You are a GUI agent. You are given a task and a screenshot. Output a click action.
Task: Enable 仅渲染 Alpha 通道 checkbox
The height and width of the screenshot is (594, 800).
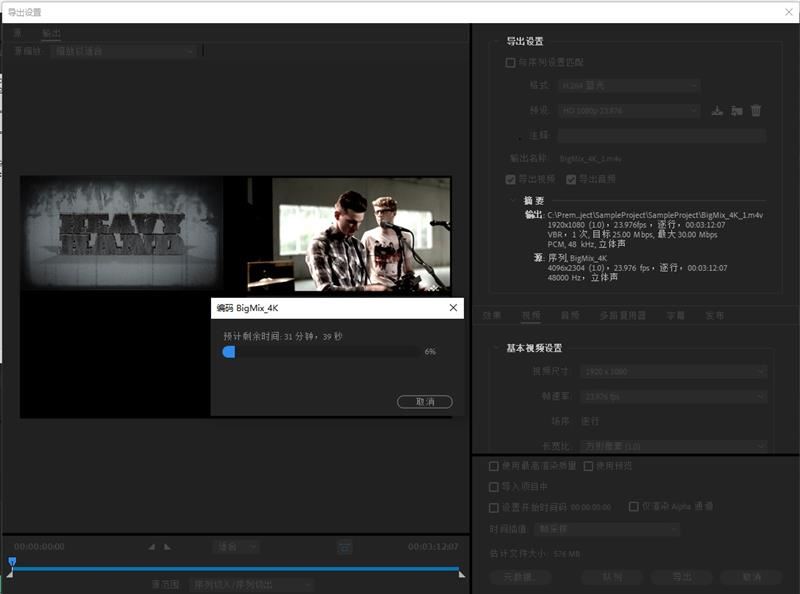[x=634, y=506]
